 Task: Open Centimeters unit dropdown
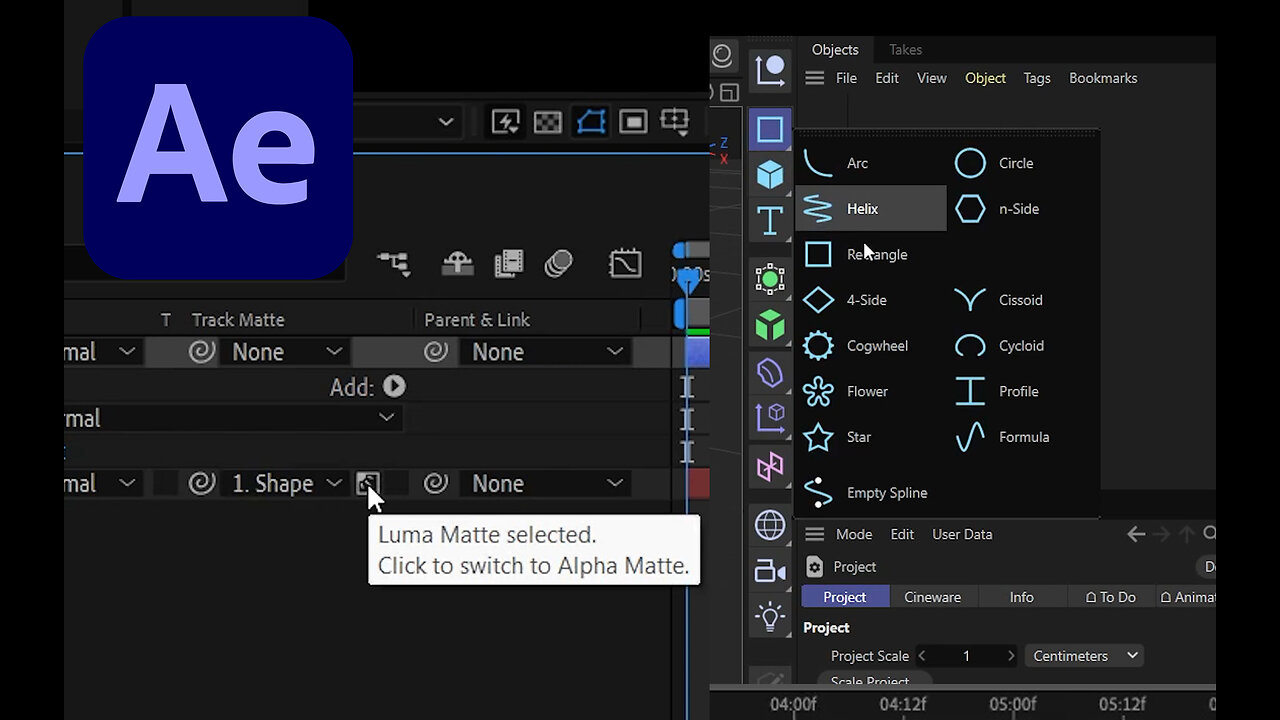(x=1084, y=656)
